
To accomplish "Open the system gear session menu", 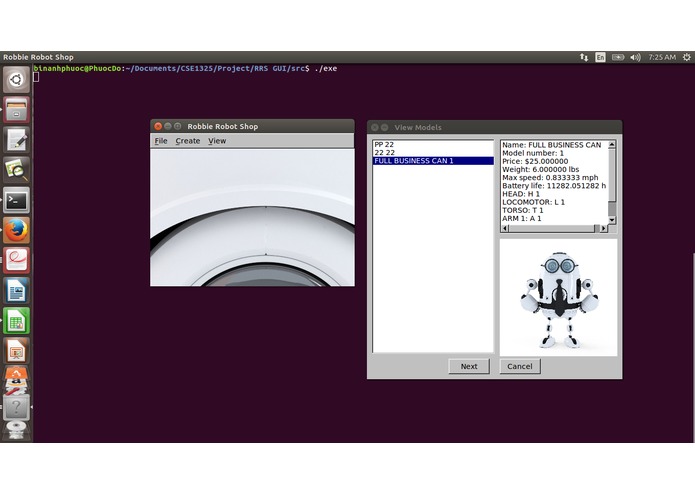I will 687,57.
